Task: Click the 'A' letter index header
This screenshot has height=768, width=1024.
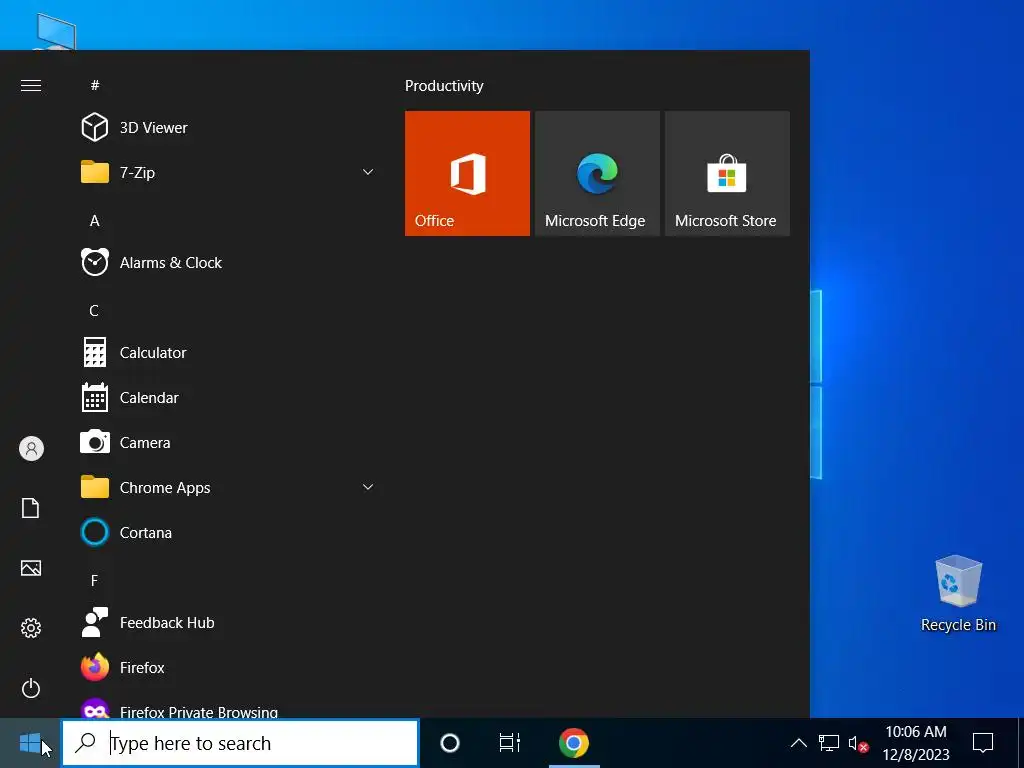Action: (95, 221)
